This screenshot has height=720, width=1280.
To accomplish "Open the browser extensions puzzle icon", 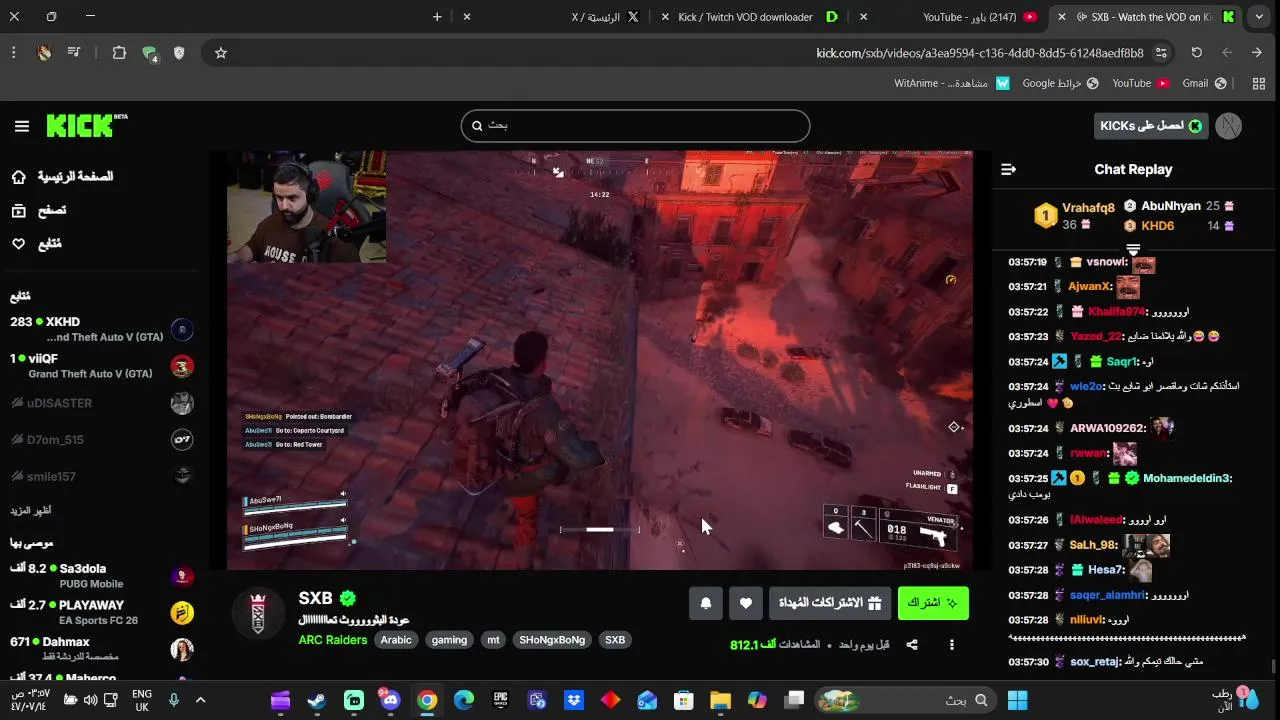I will point(119,53).
